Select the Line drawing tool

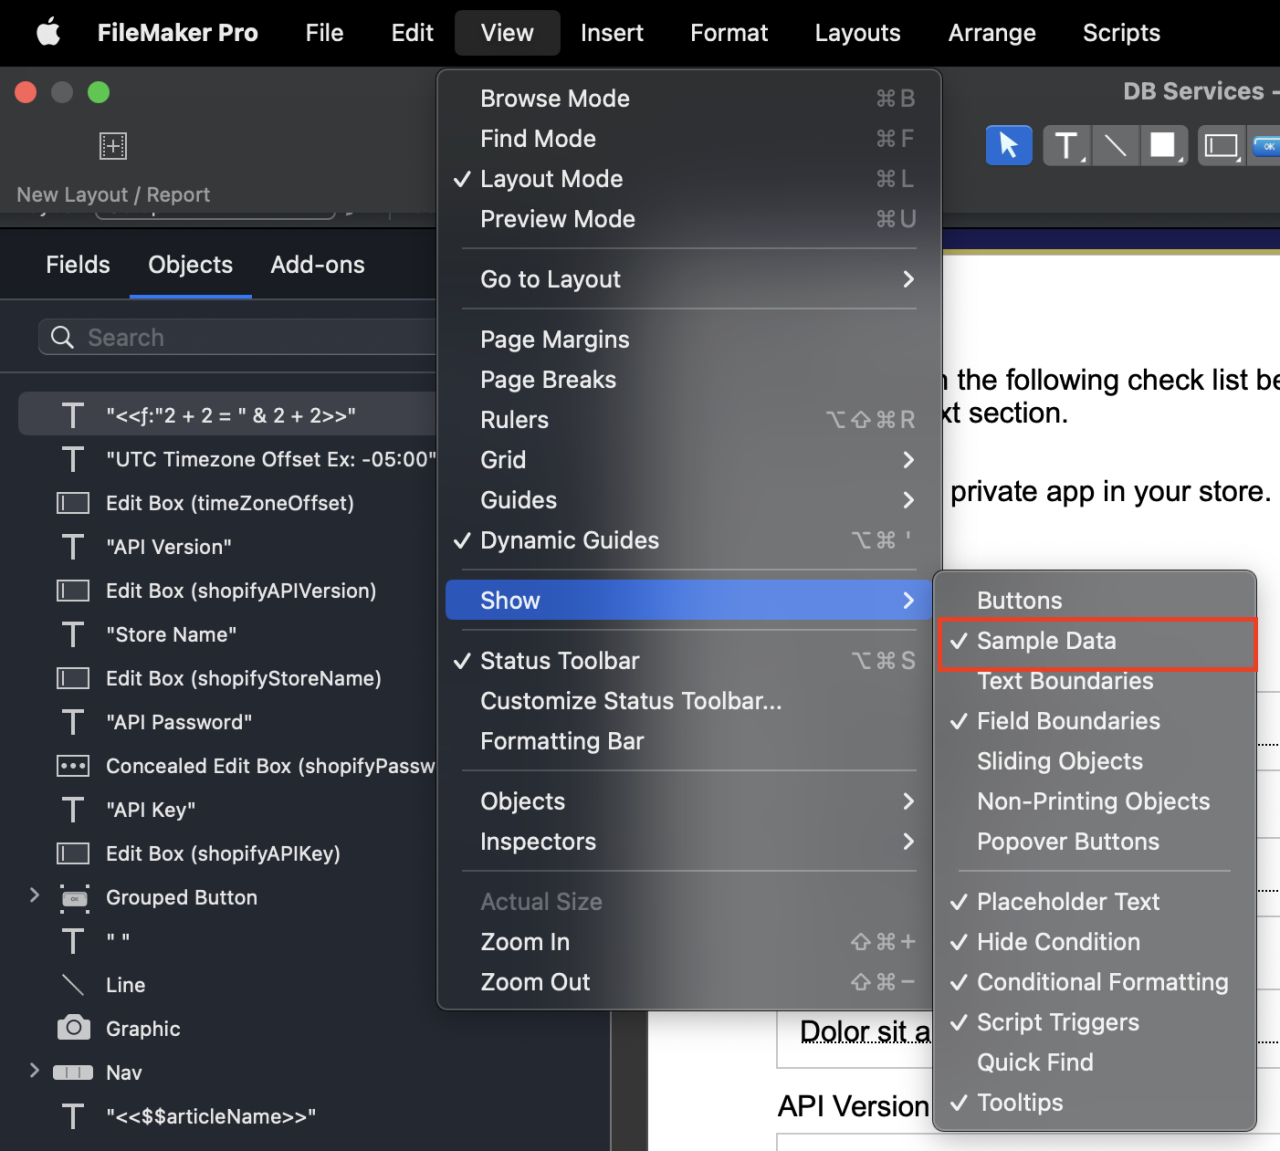point(1115,146)
